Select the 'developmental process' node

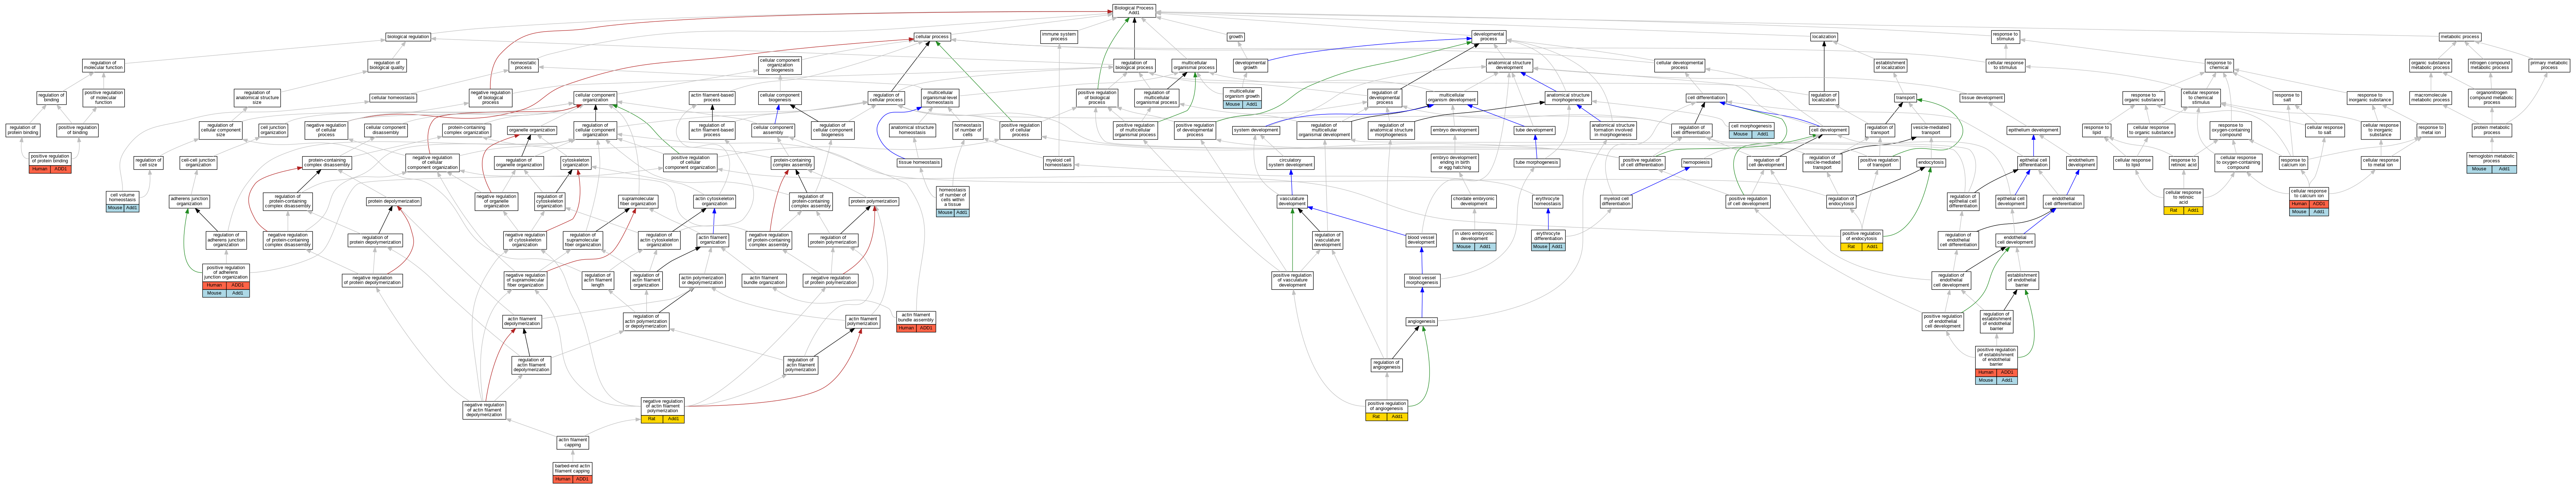click(1488, 37)
